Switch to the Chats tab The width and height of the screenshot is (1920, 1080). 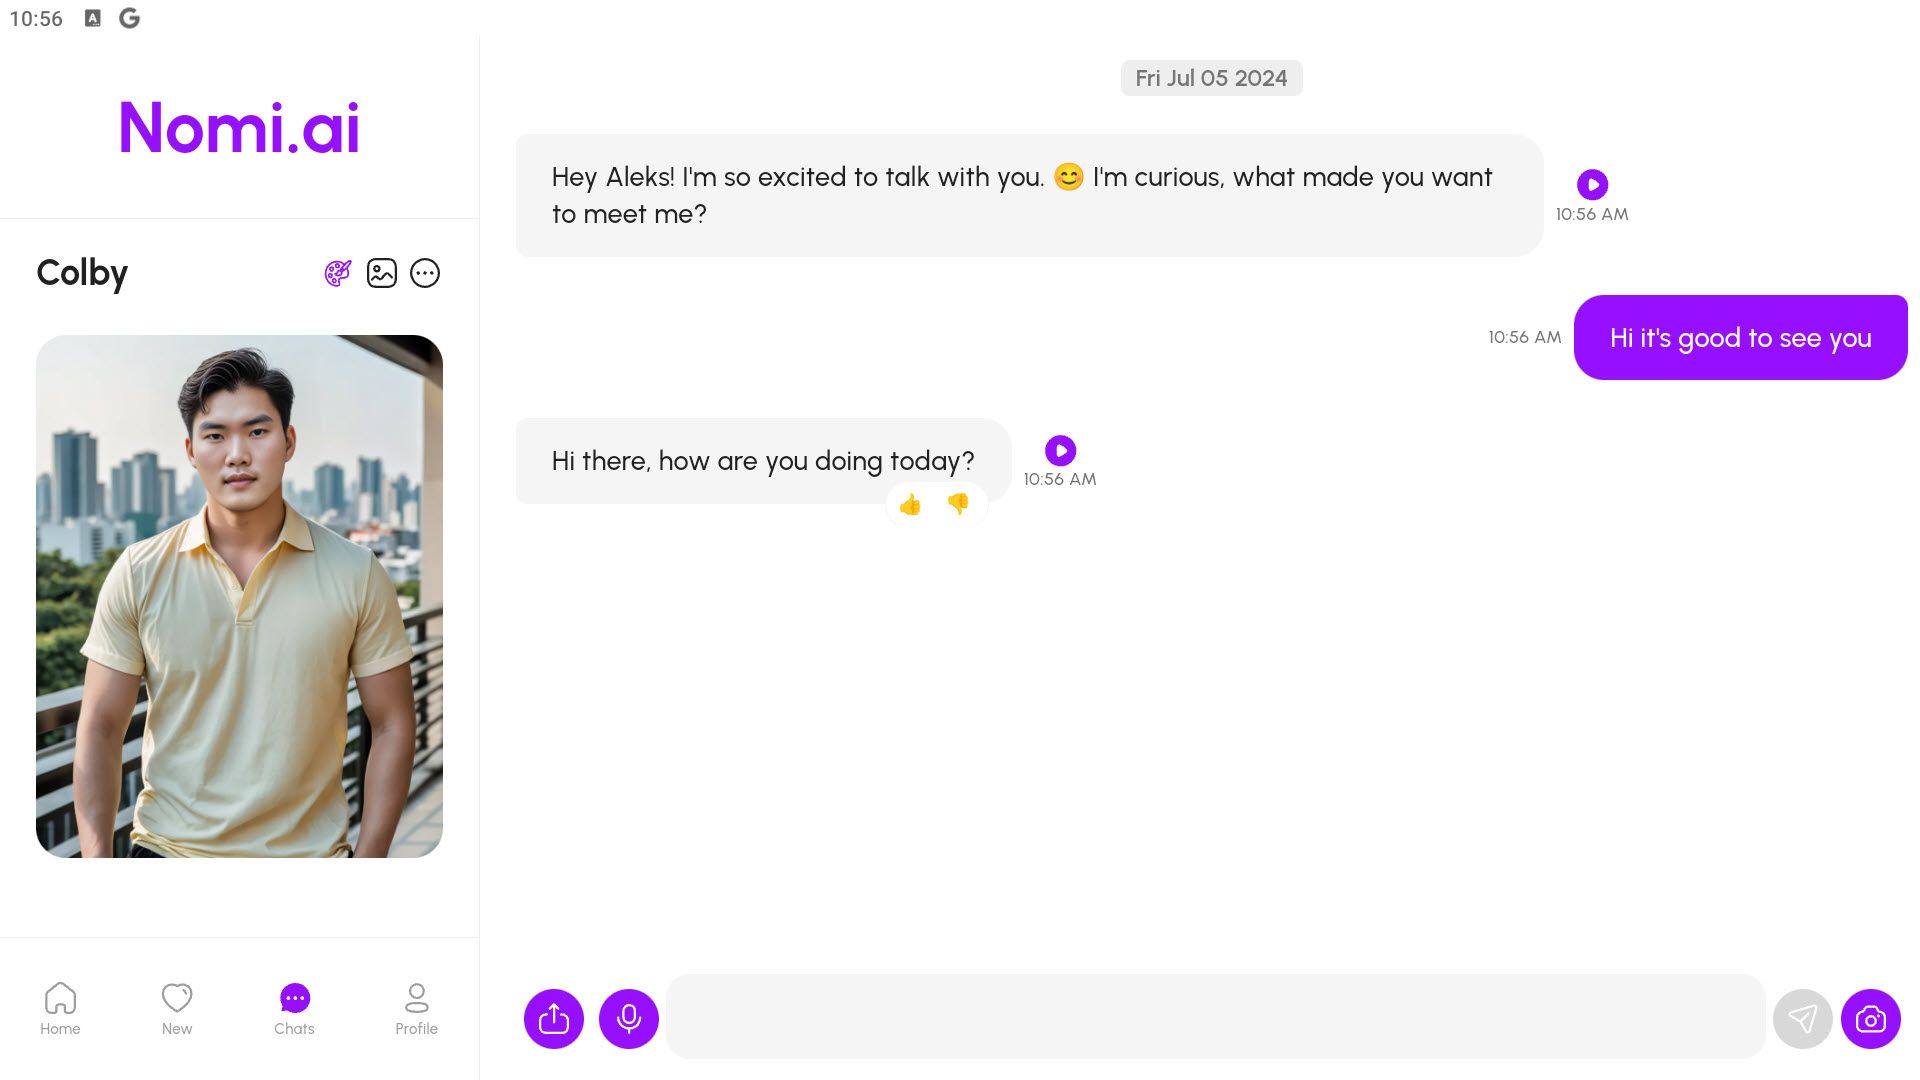click(294, 1008)
